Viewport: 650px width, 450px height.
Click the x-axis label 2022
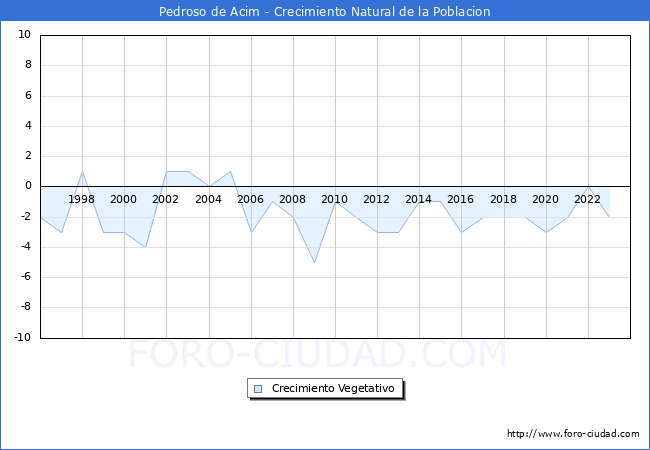point(587,199)
